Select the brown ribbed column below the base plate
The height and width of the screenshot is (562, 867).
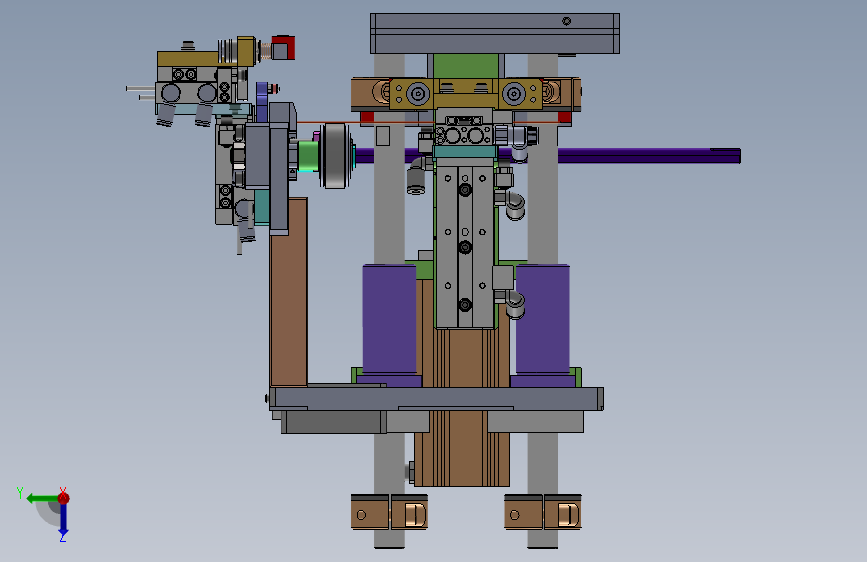[x=462, y=448]
